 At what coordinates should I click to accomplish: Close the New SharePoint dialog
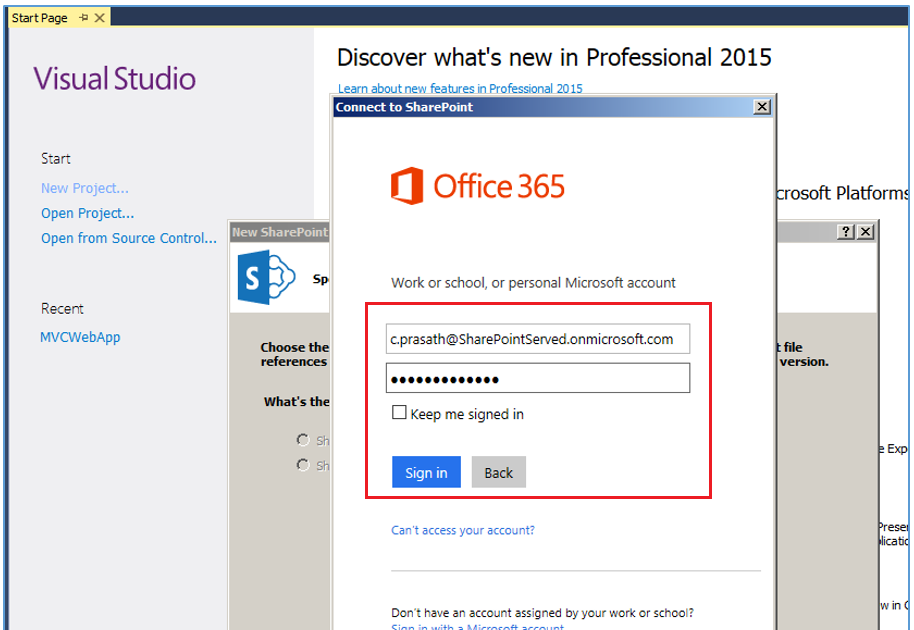(x=866, y=232)
